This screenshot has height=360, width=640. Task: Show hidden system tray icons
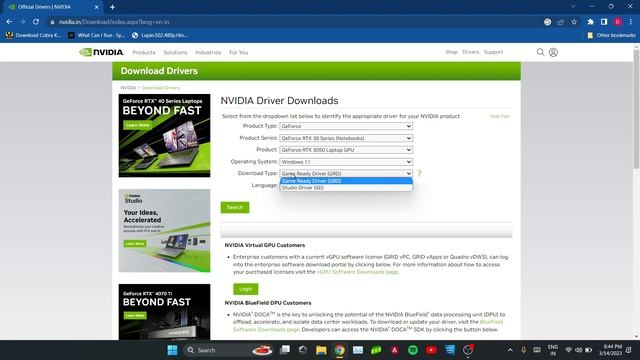(510, 350)
